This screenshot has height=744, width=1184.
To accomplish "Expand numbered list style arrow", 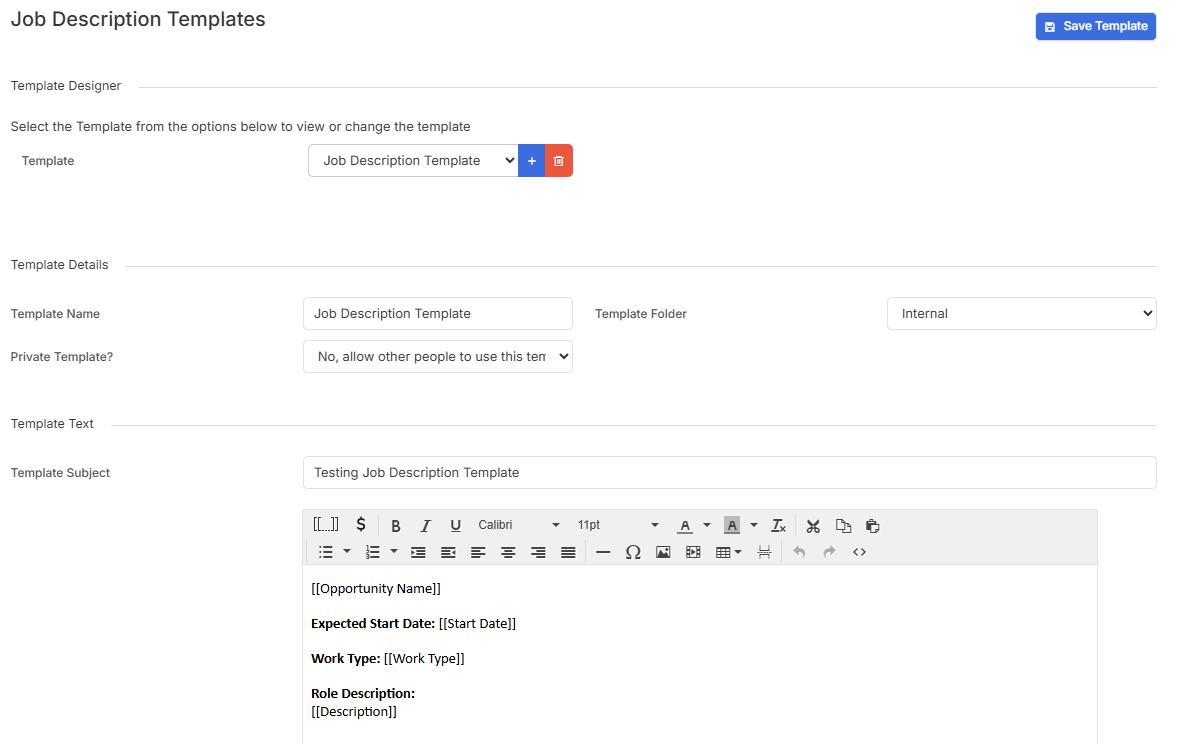I will pyautogui.click(x=394, y=551).
